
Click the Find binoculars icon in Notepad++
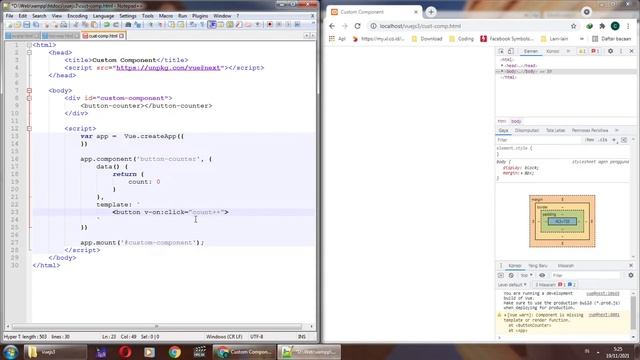coord(128,25)
